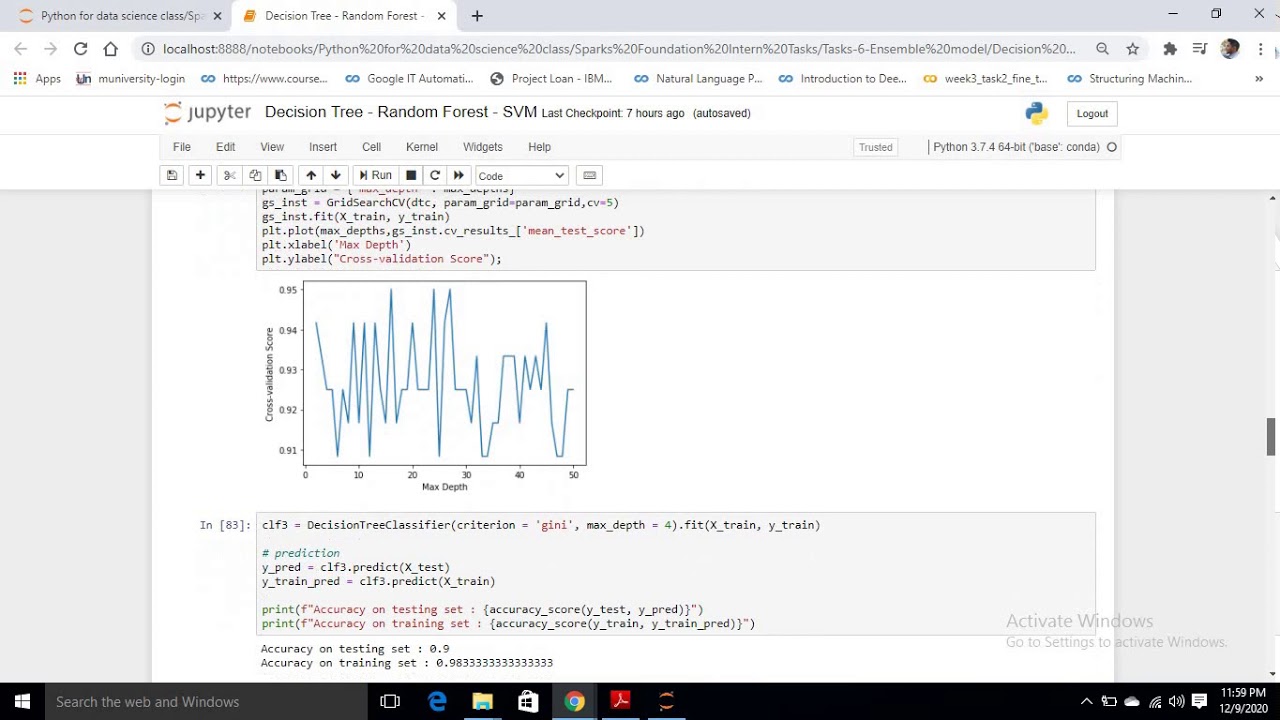Open the media control icon in Chrome
This screenshot has height=720, width=1280.
tap(1200, 48)
